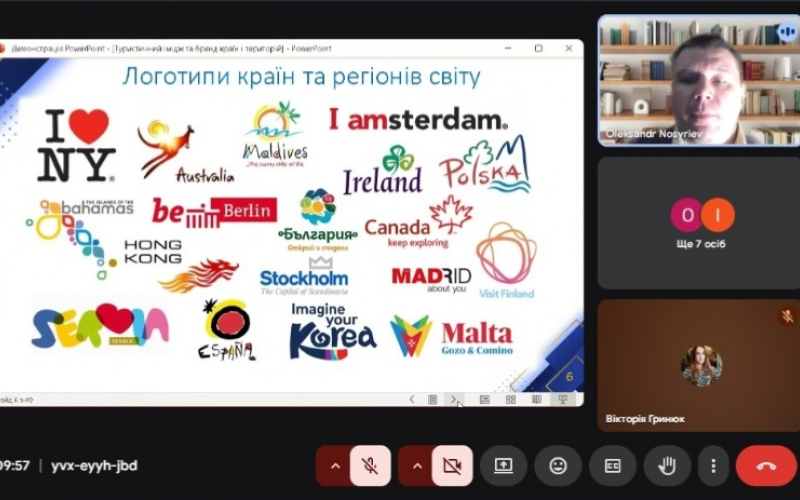Open more options three-dot menu
800x500 pixels.
tap(713, 466)
